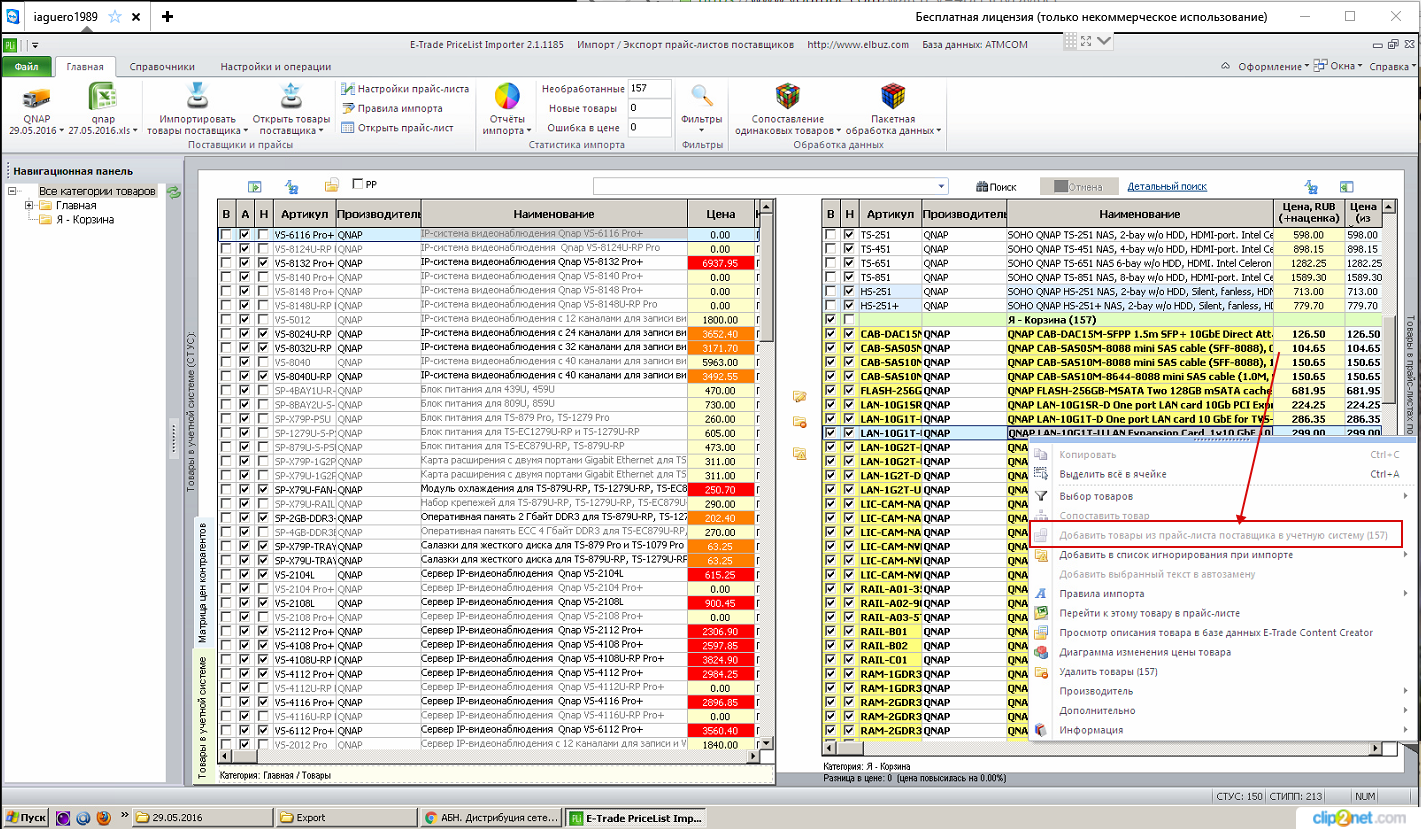
Task: Choose Диаграмма изменения цены товара menu item
Action: coord(1220,652)
